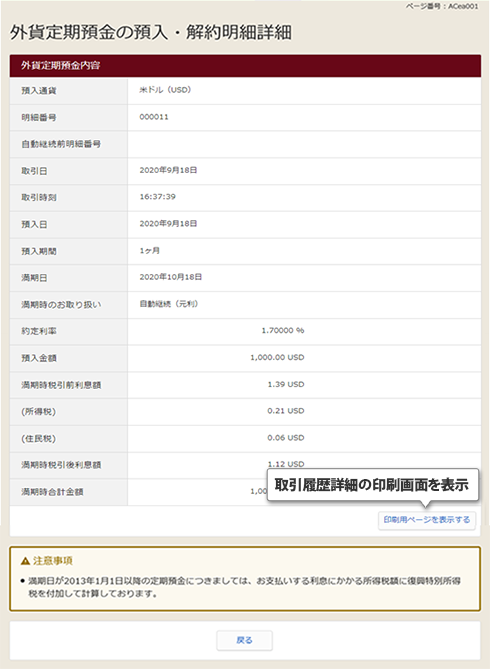490x669 pixels.
Task: Click the 預入金額 value 1,000.00 USD
Action: [x=277, y=357]
